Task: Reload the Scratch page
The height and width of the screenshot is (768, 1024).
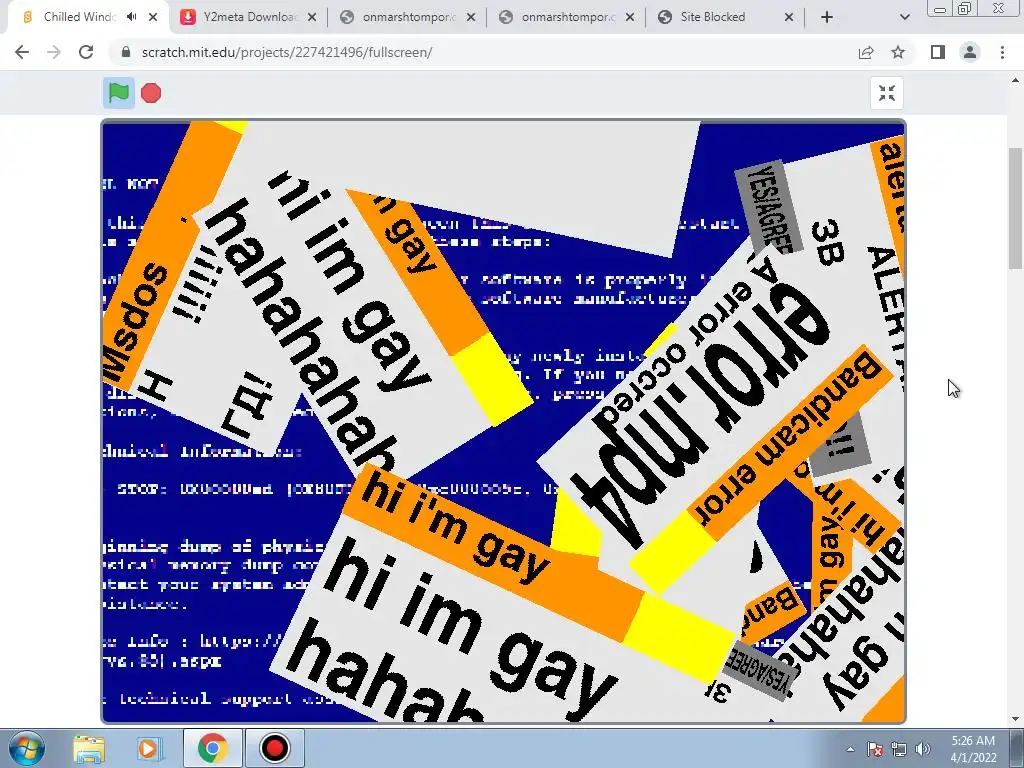Action: pos(86,52)
